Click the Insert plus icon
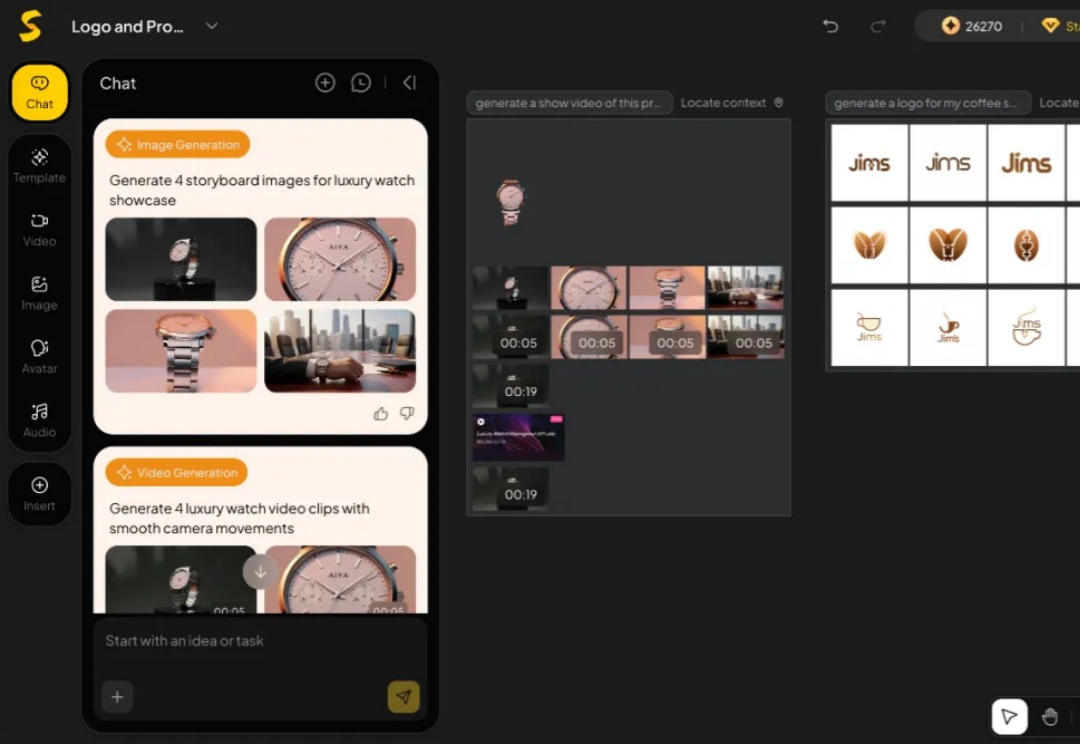Image resolution: width=1080 pixels, height=744 pixels. (40, 486)
